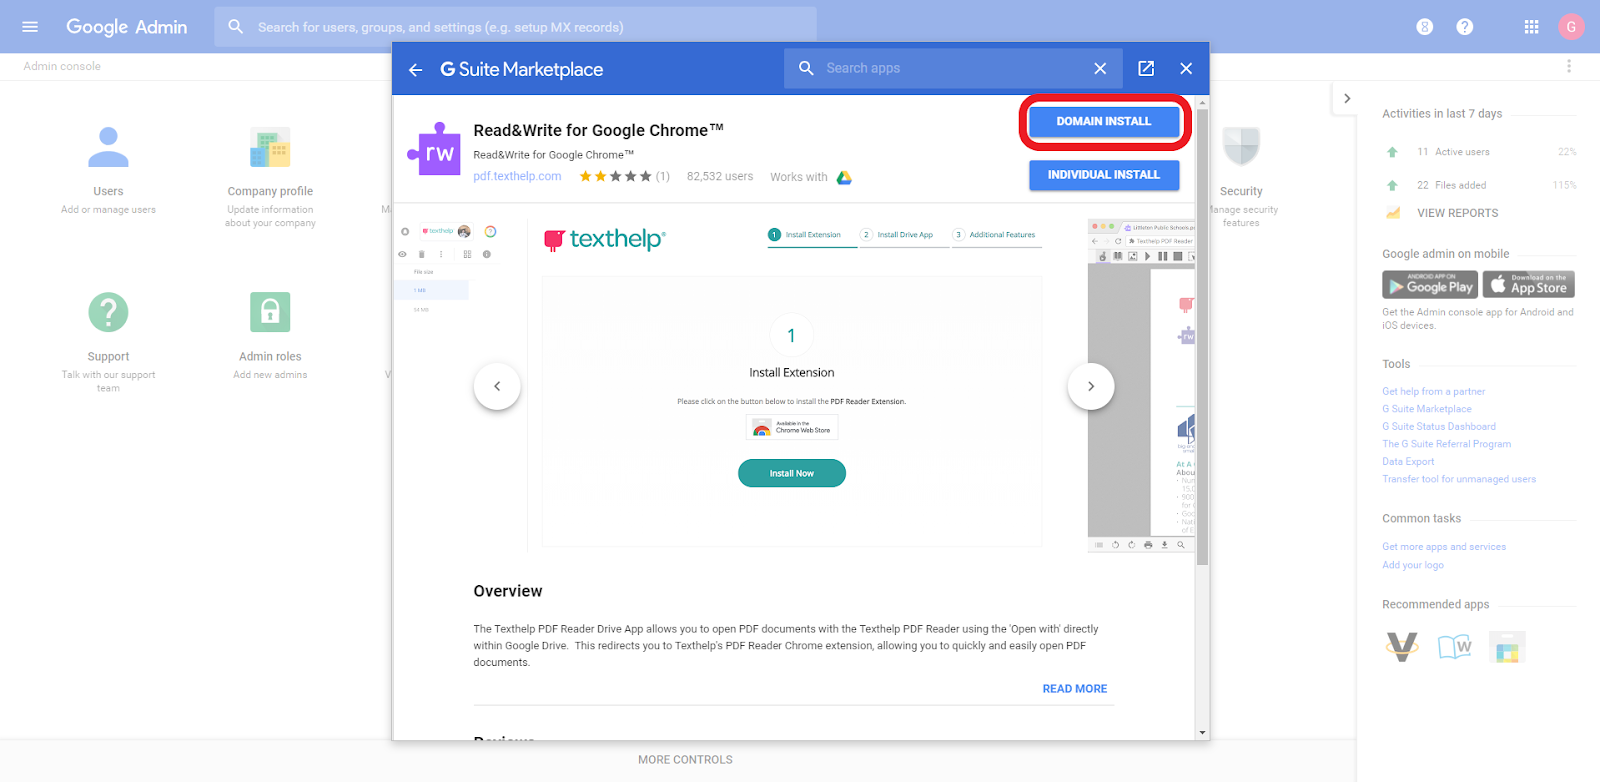Open the Data Export link
Image resolution: width=1600 pixels, height=782 pixels.
[x=1408, y=462]
